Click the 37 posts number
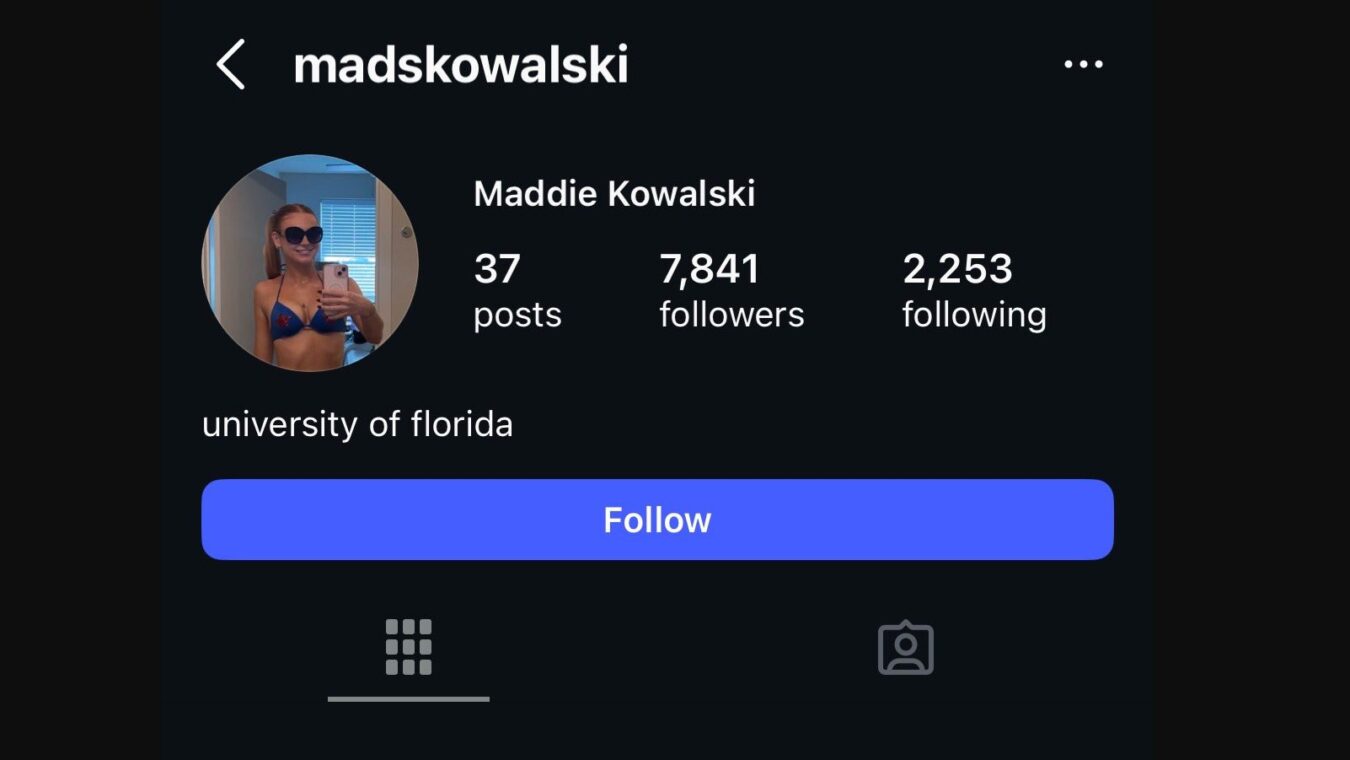Screen dimensions: 1350x760 pyautogui.click(x=497, y=269)
